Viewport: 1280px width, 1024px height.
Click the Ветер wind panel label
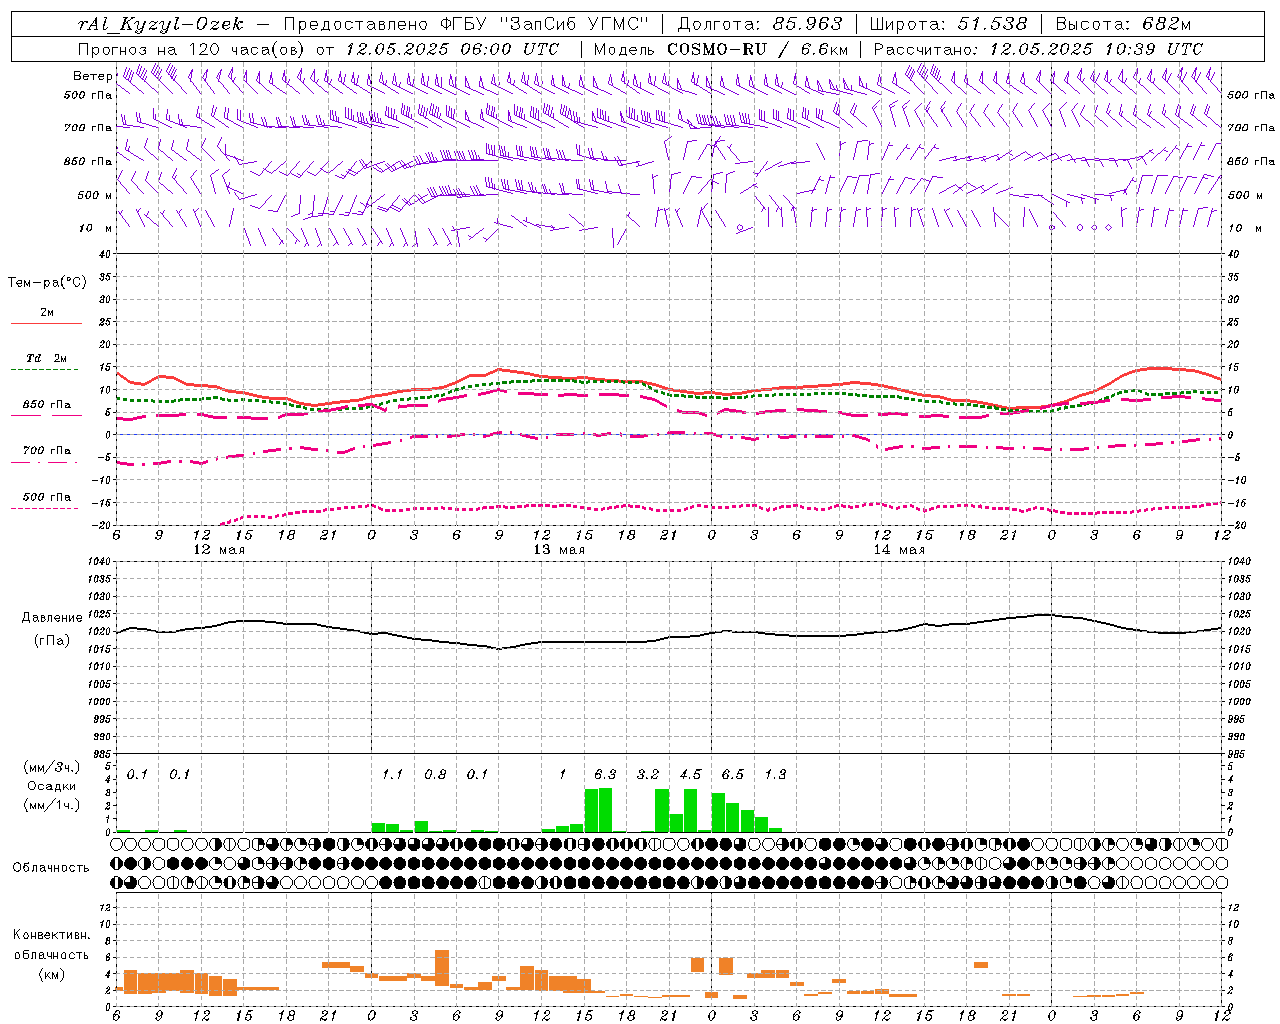click(x=92, y=76)
